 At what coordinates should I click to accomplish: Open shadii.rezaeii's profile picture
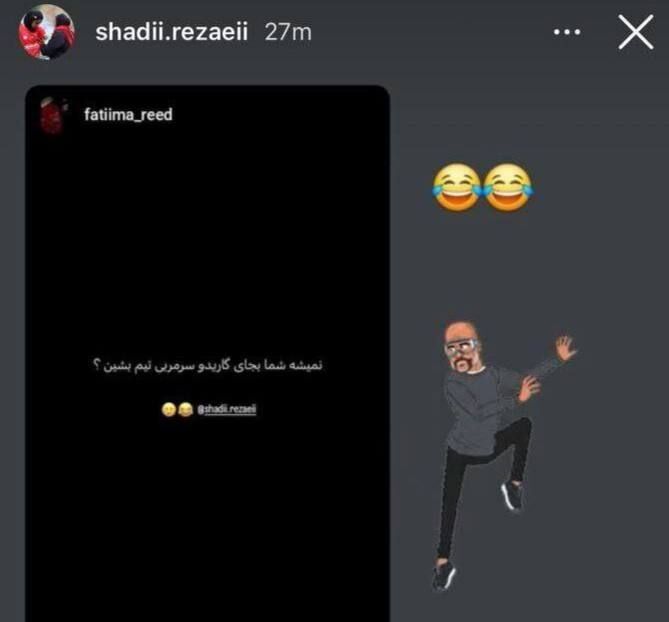(46, 32)
